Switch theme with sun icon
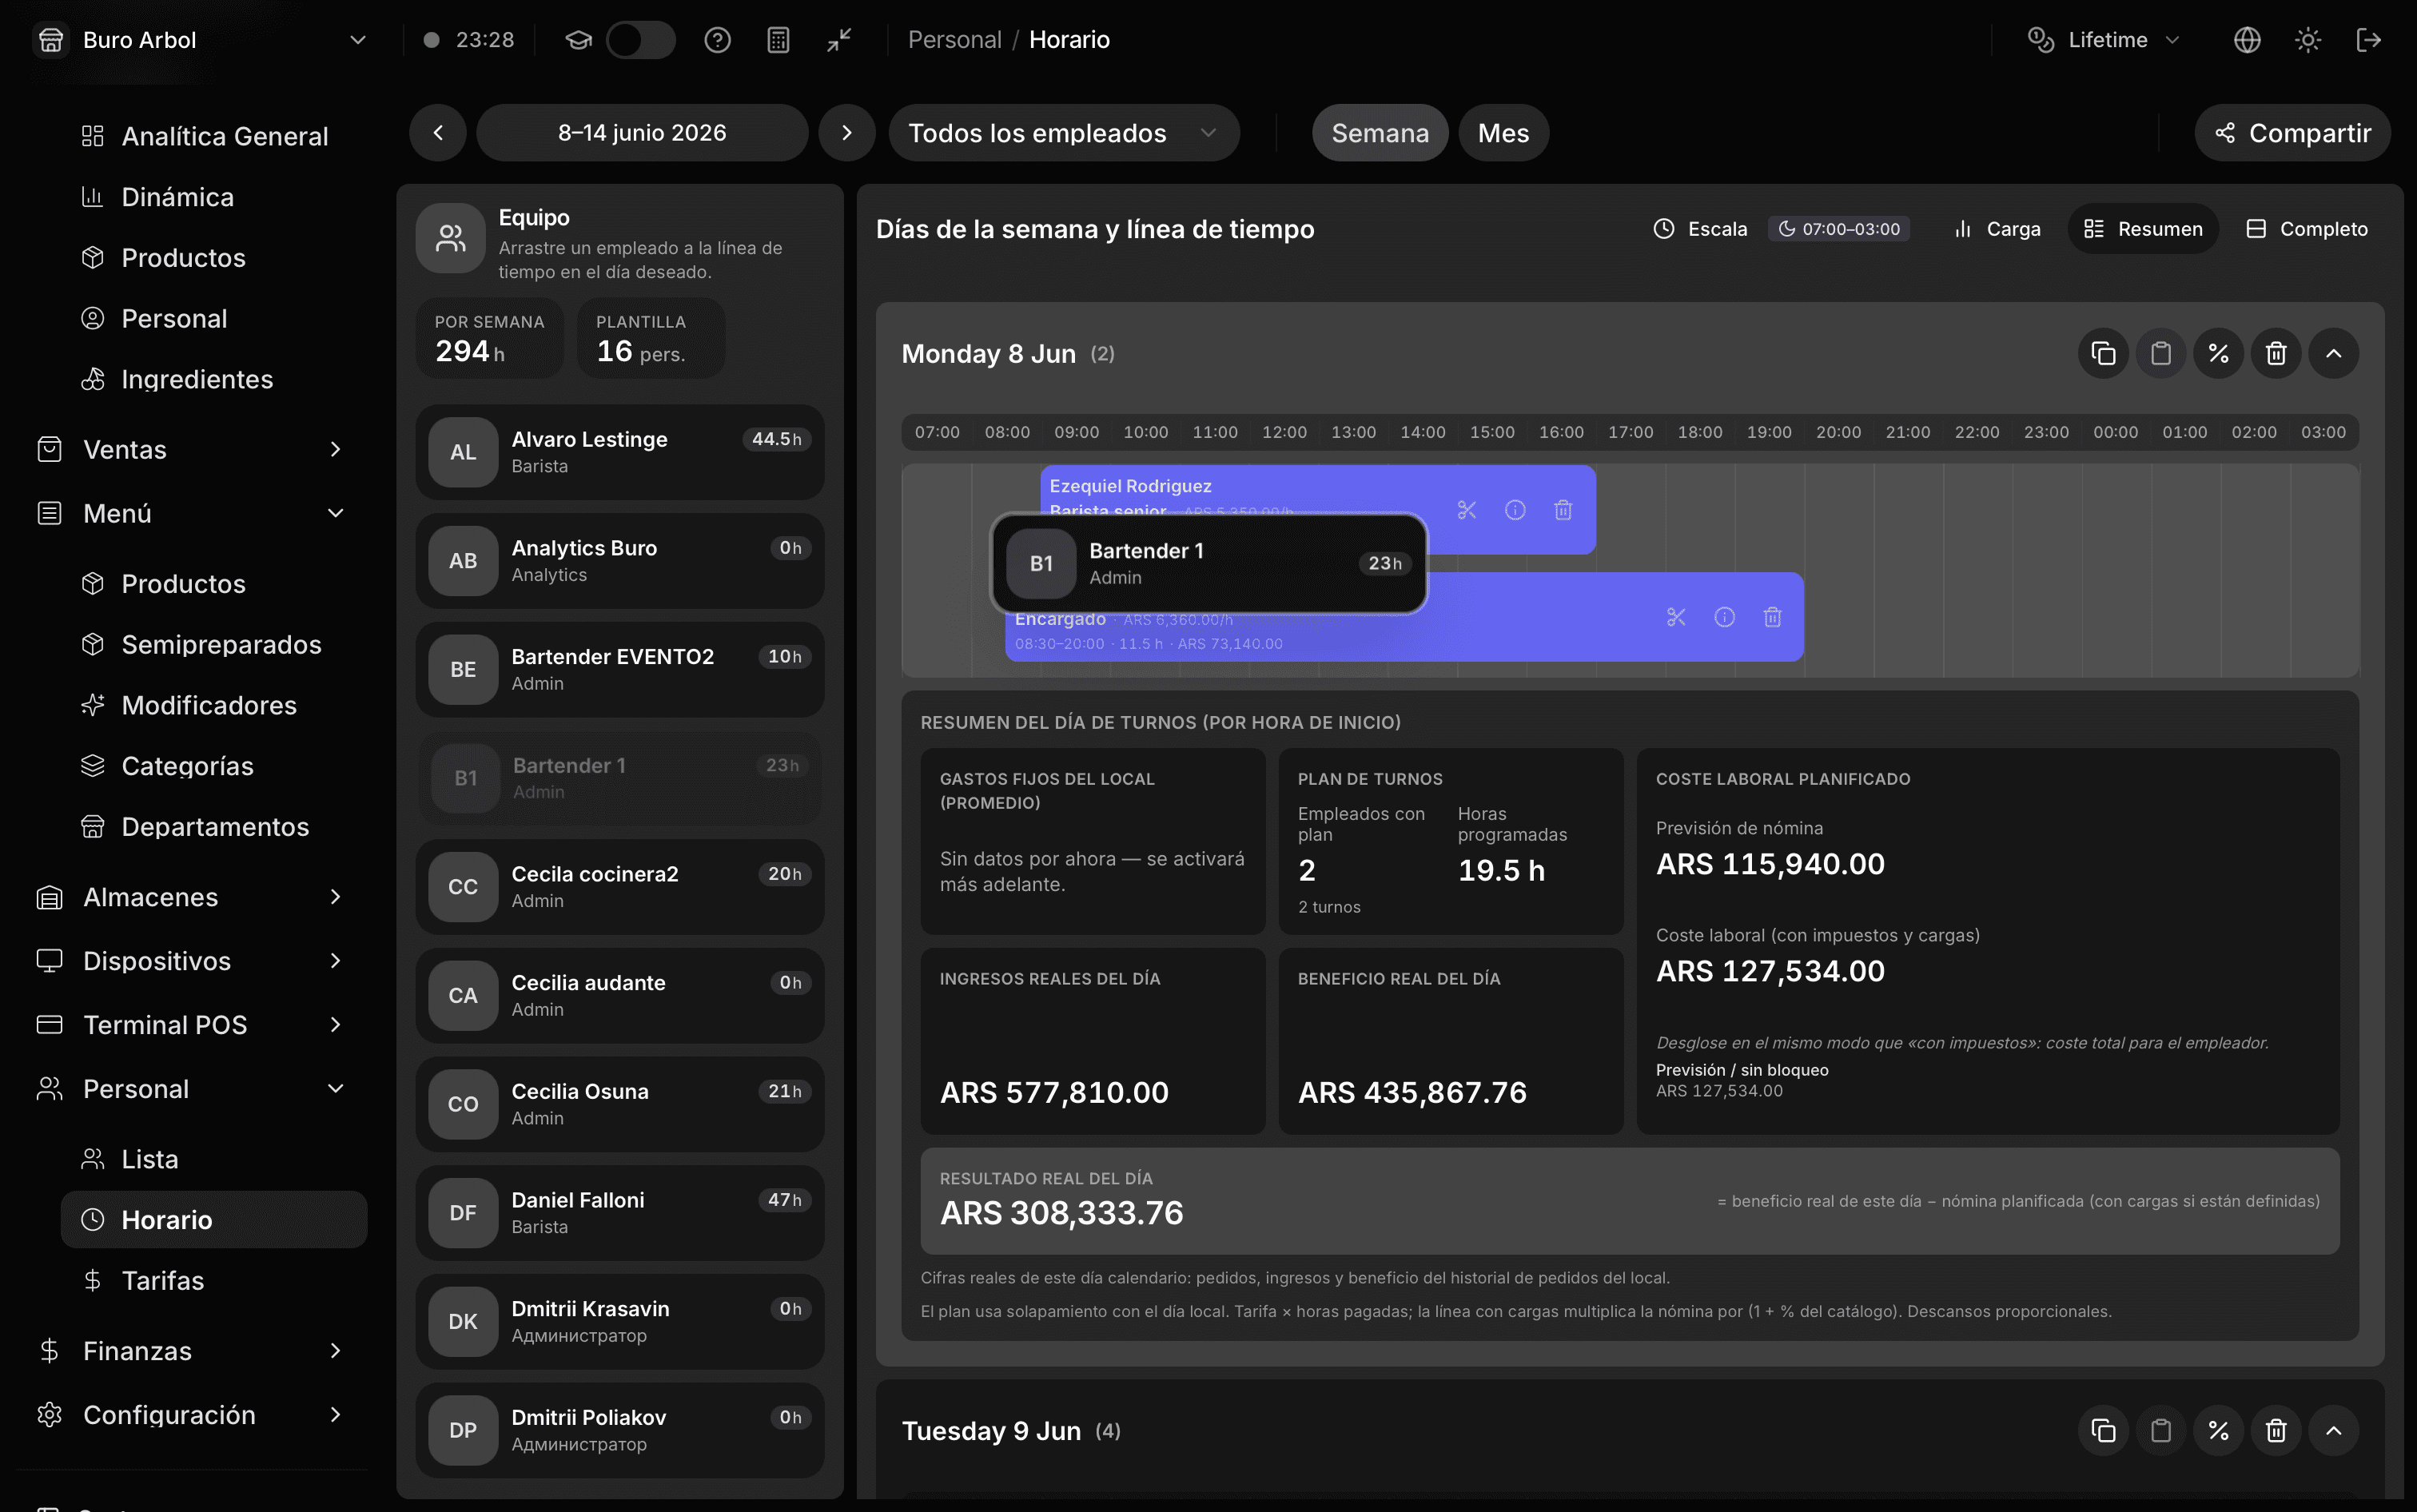 (x=2308, y=40)
